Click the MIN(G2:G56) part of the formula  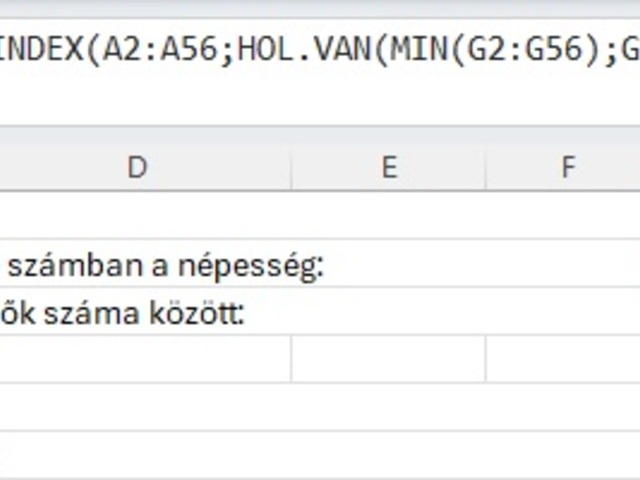[498, 50]
